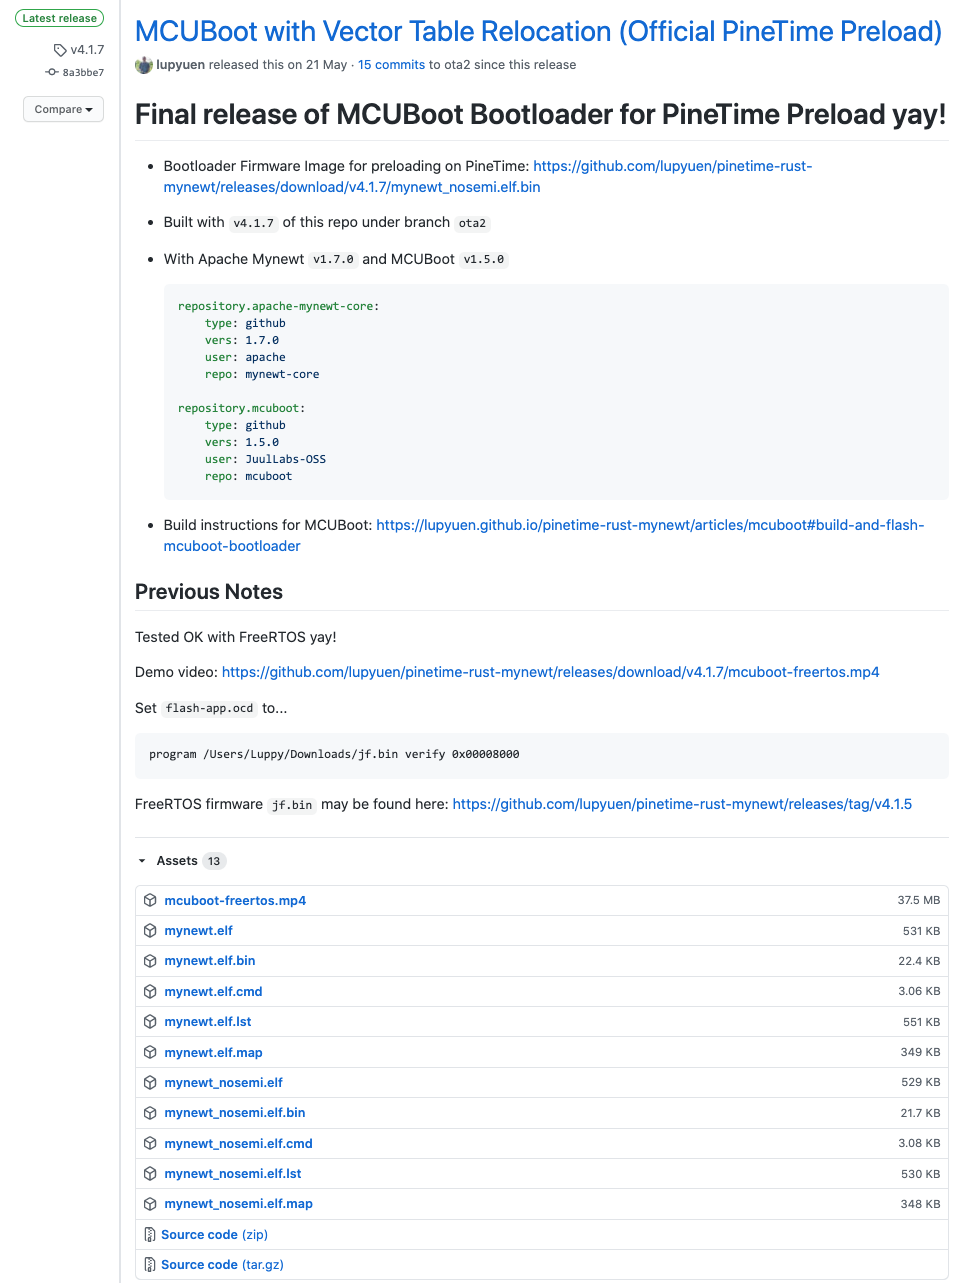Open the Compare dropdown
This screenshot has width=961, height=1283.
coord(63,109)
